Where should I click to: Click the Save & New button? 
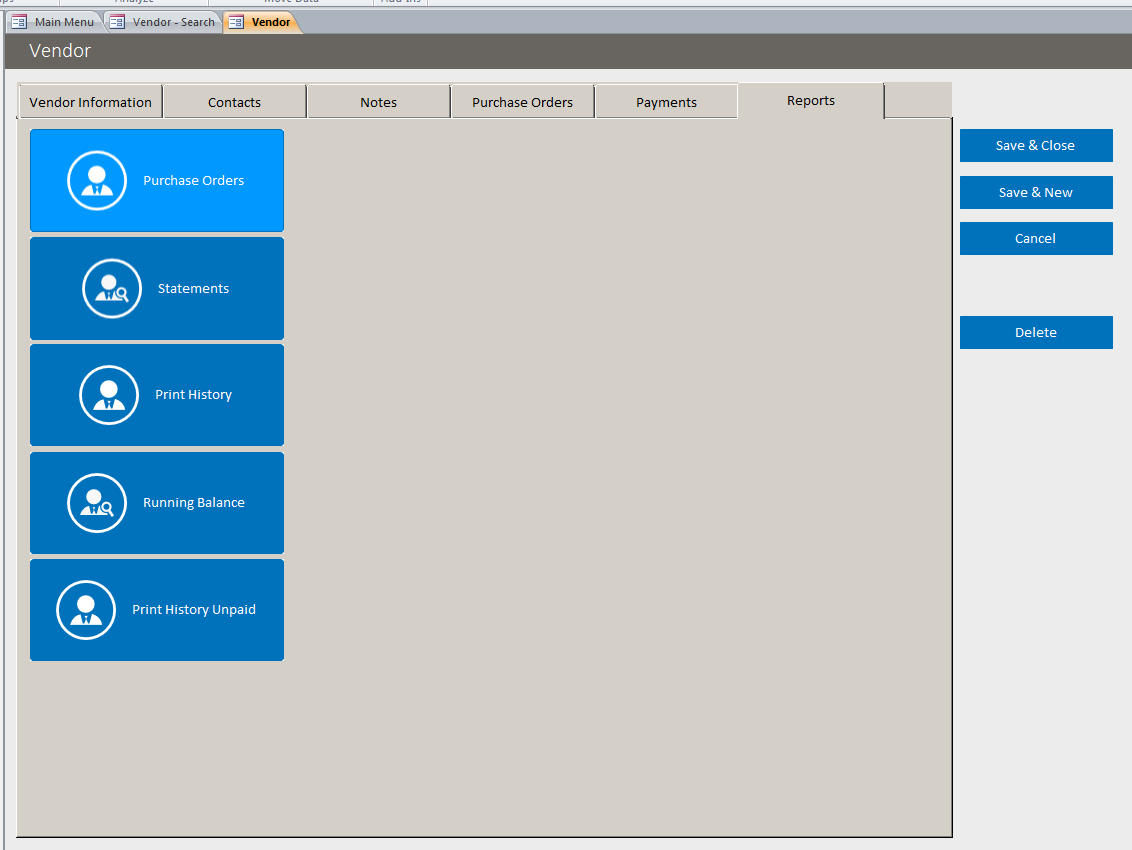click(x=1036, y=192)
